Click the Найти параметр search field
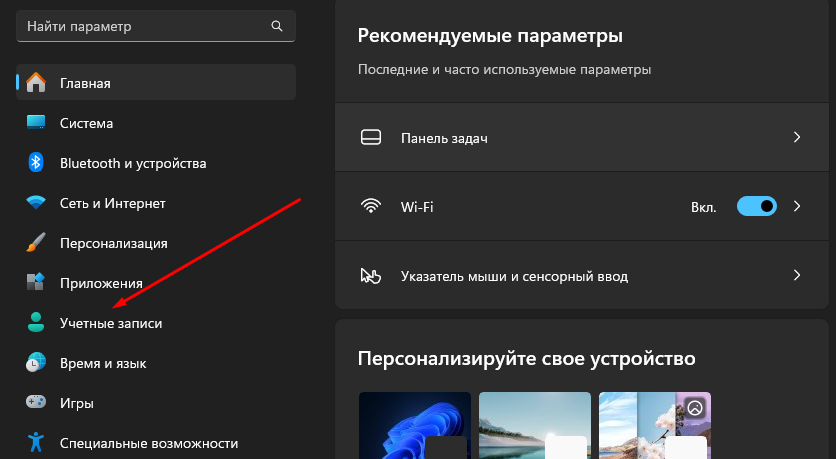This screenshot has width=836, height=459. click(x=156, y=26)
